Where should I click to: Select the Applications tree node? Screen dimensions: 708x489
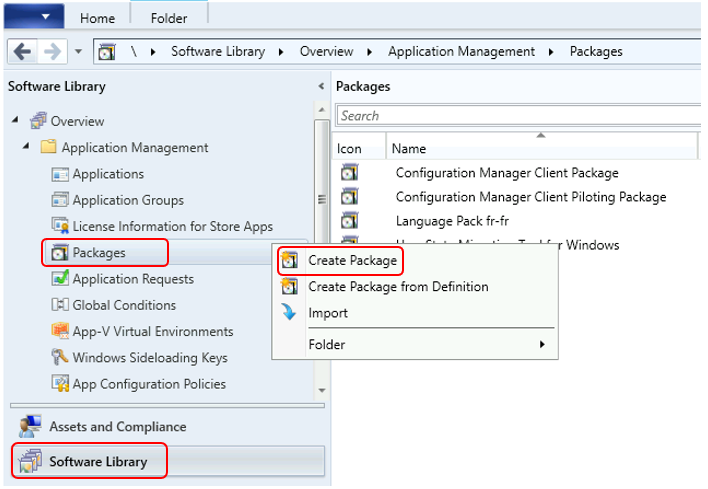(108, 174)
